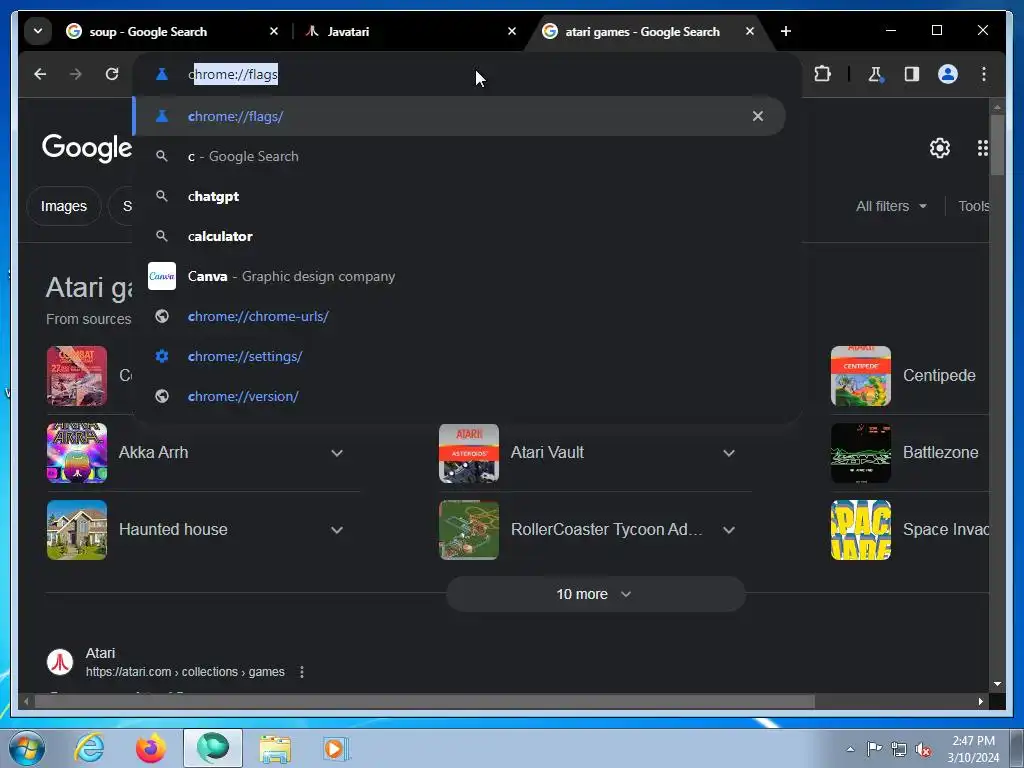Image resolution: width=1024 pixels, height=768 pixels.
Task: Click the Space Invaders thumbnail
Action: 861,530
